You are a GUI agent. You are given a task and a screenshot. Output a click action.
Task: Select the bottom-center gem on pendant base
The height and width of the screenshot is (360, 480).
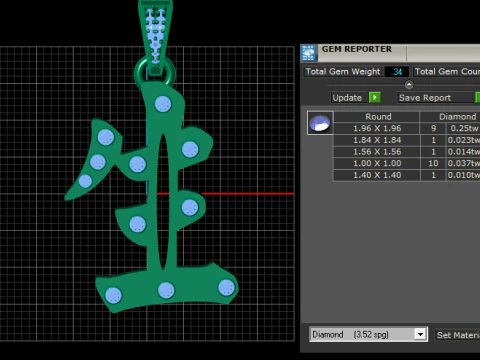click(x=166, y=290)
